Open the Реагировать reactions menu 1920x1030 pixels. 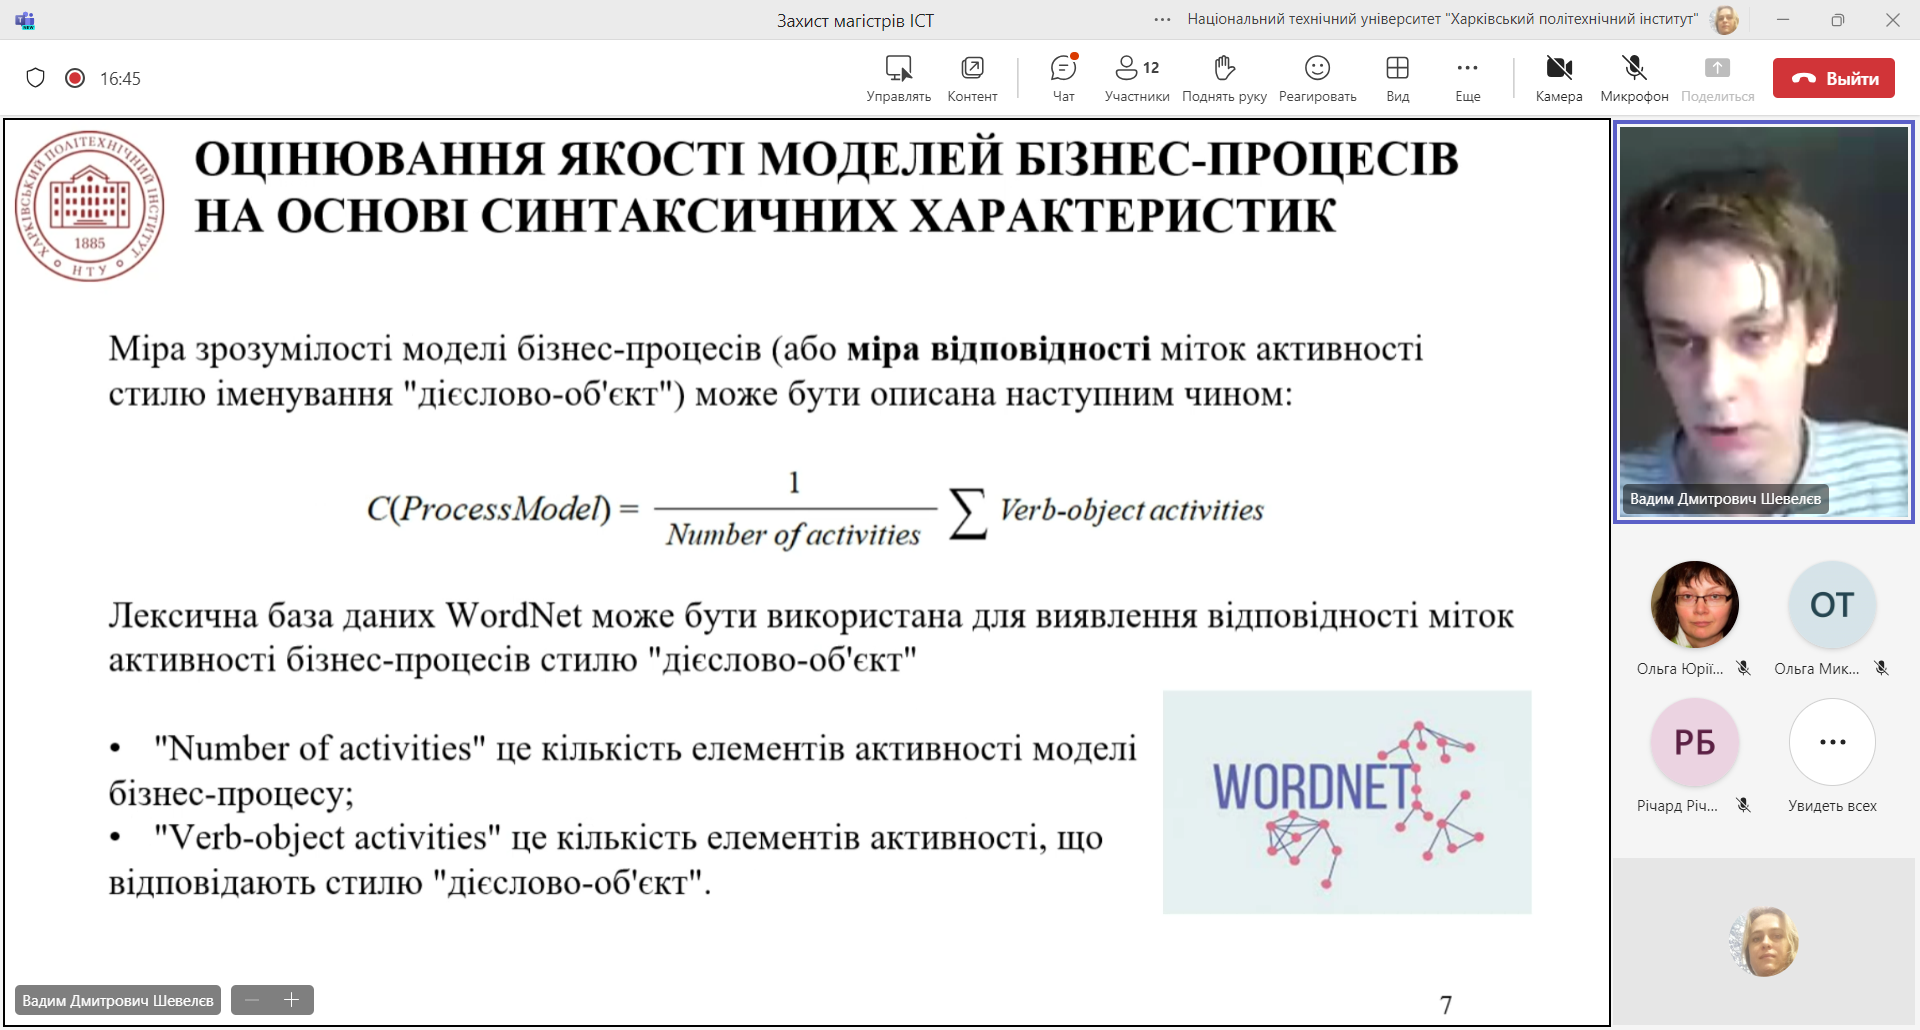(x=1317, y=78)
